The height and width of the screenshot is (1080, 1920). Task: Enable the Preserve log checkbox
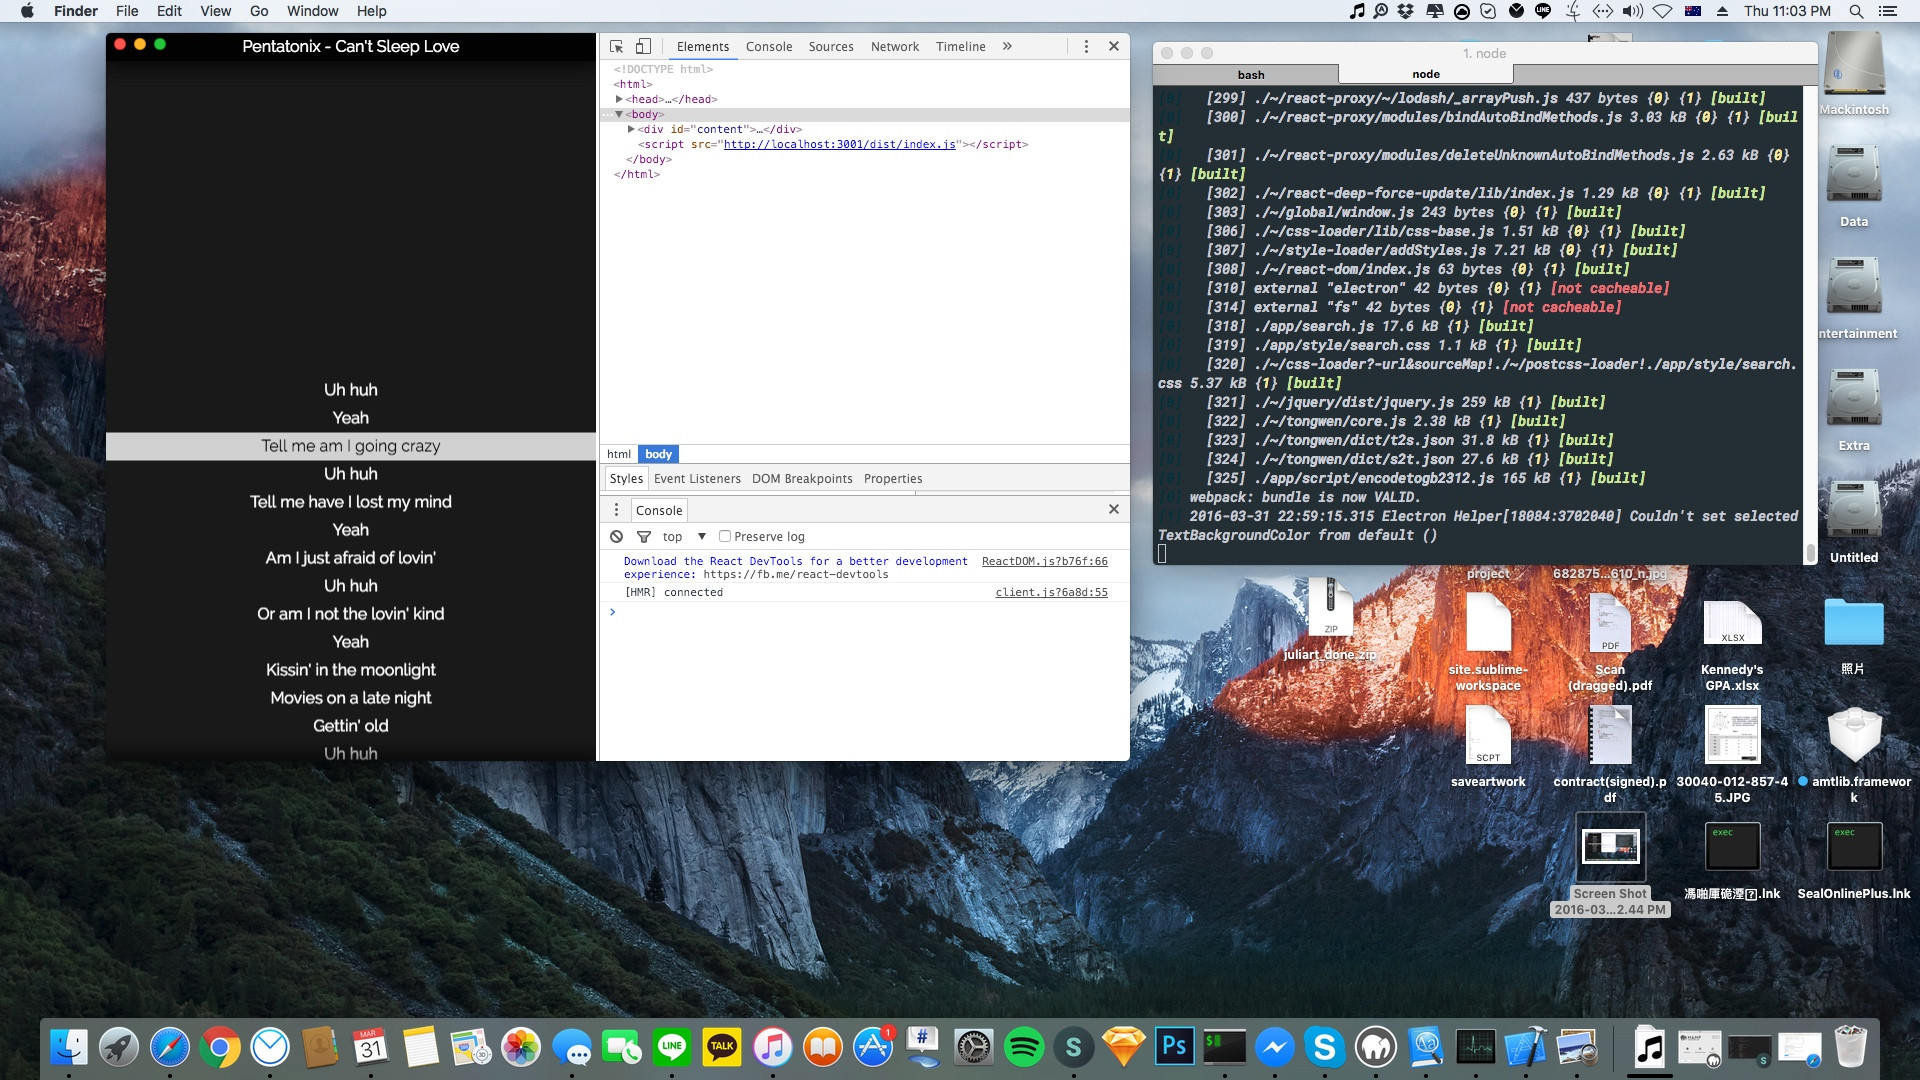(x=725, y=537)
